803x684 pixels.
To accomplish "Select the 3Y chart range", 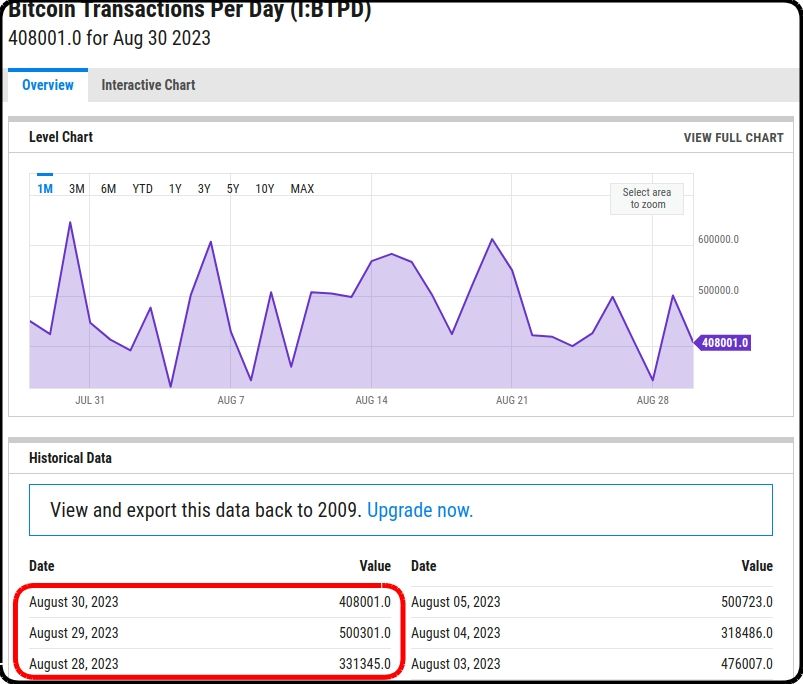I will [204, 188].
